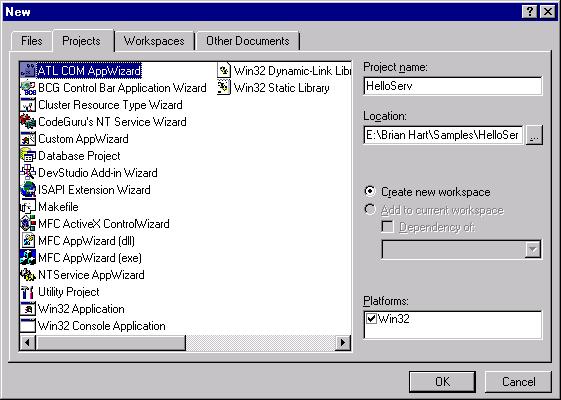Pick the NTService AppWizard icon
Image resolution: width=561 pixels, height=400 pixels.
28,275
